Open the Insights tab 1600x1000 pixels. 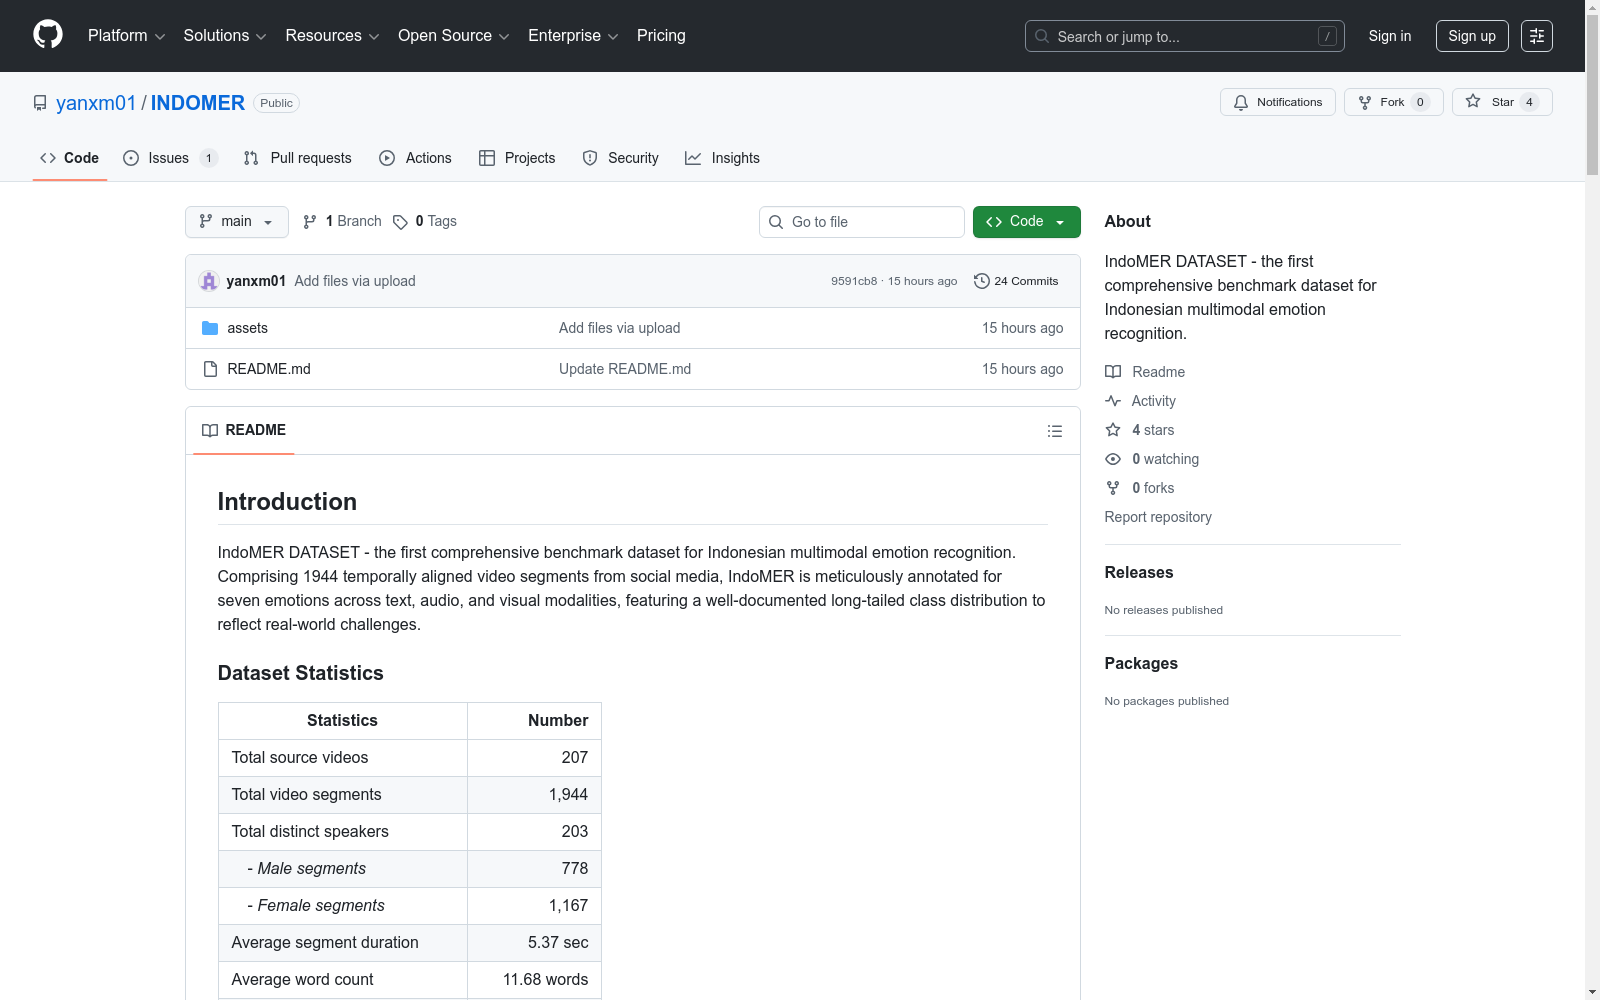coord(722,158)
